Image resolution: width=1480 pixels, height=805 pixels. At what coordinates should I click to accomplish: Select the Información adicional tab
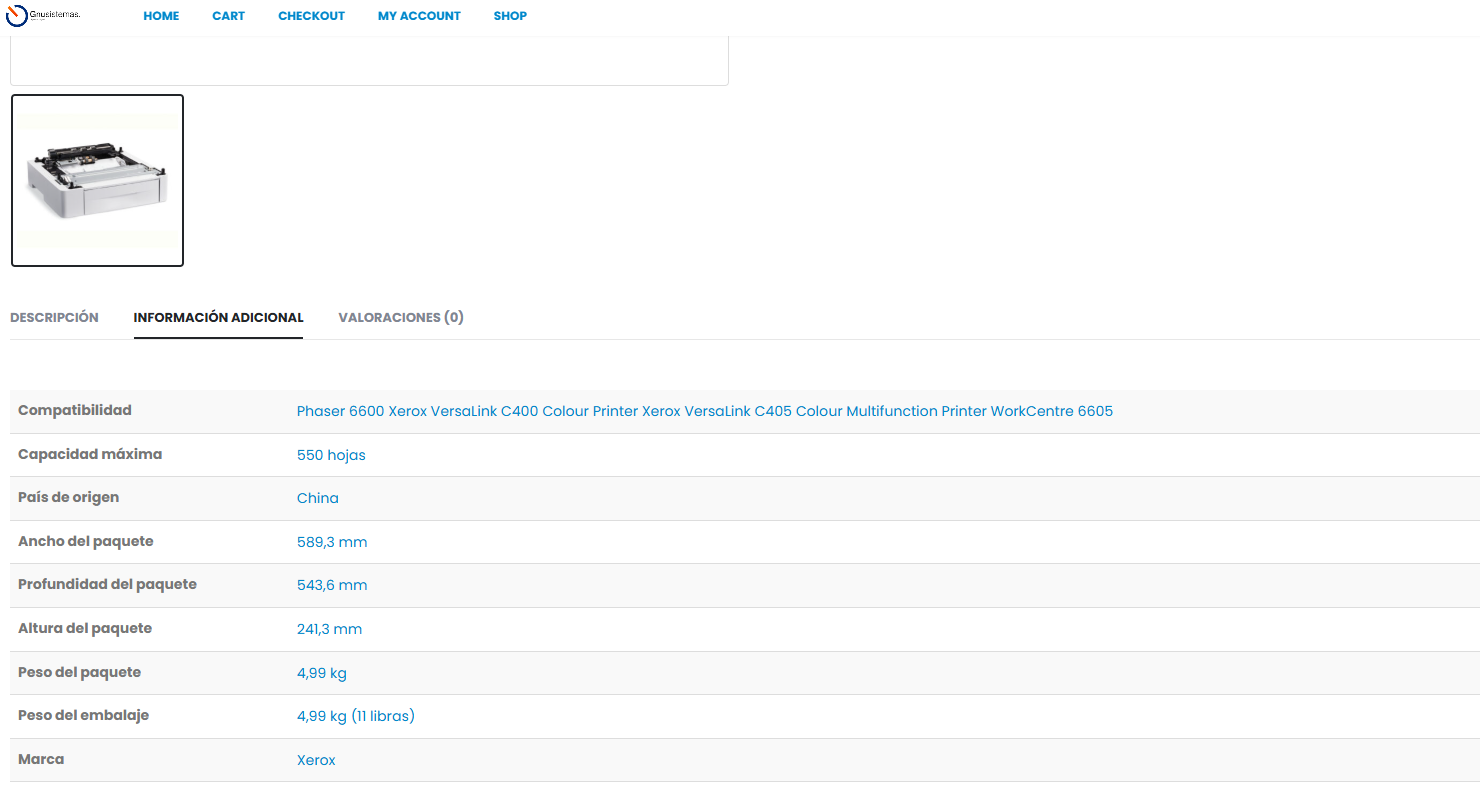[x=218, y=318]
